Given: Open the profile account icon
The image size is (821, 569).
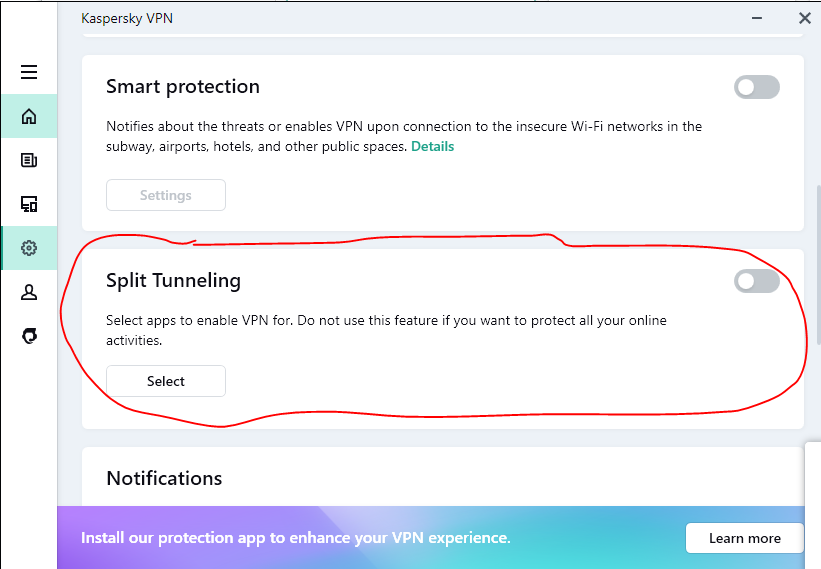Looking at the screenshot, I should [x=29, y=292].
